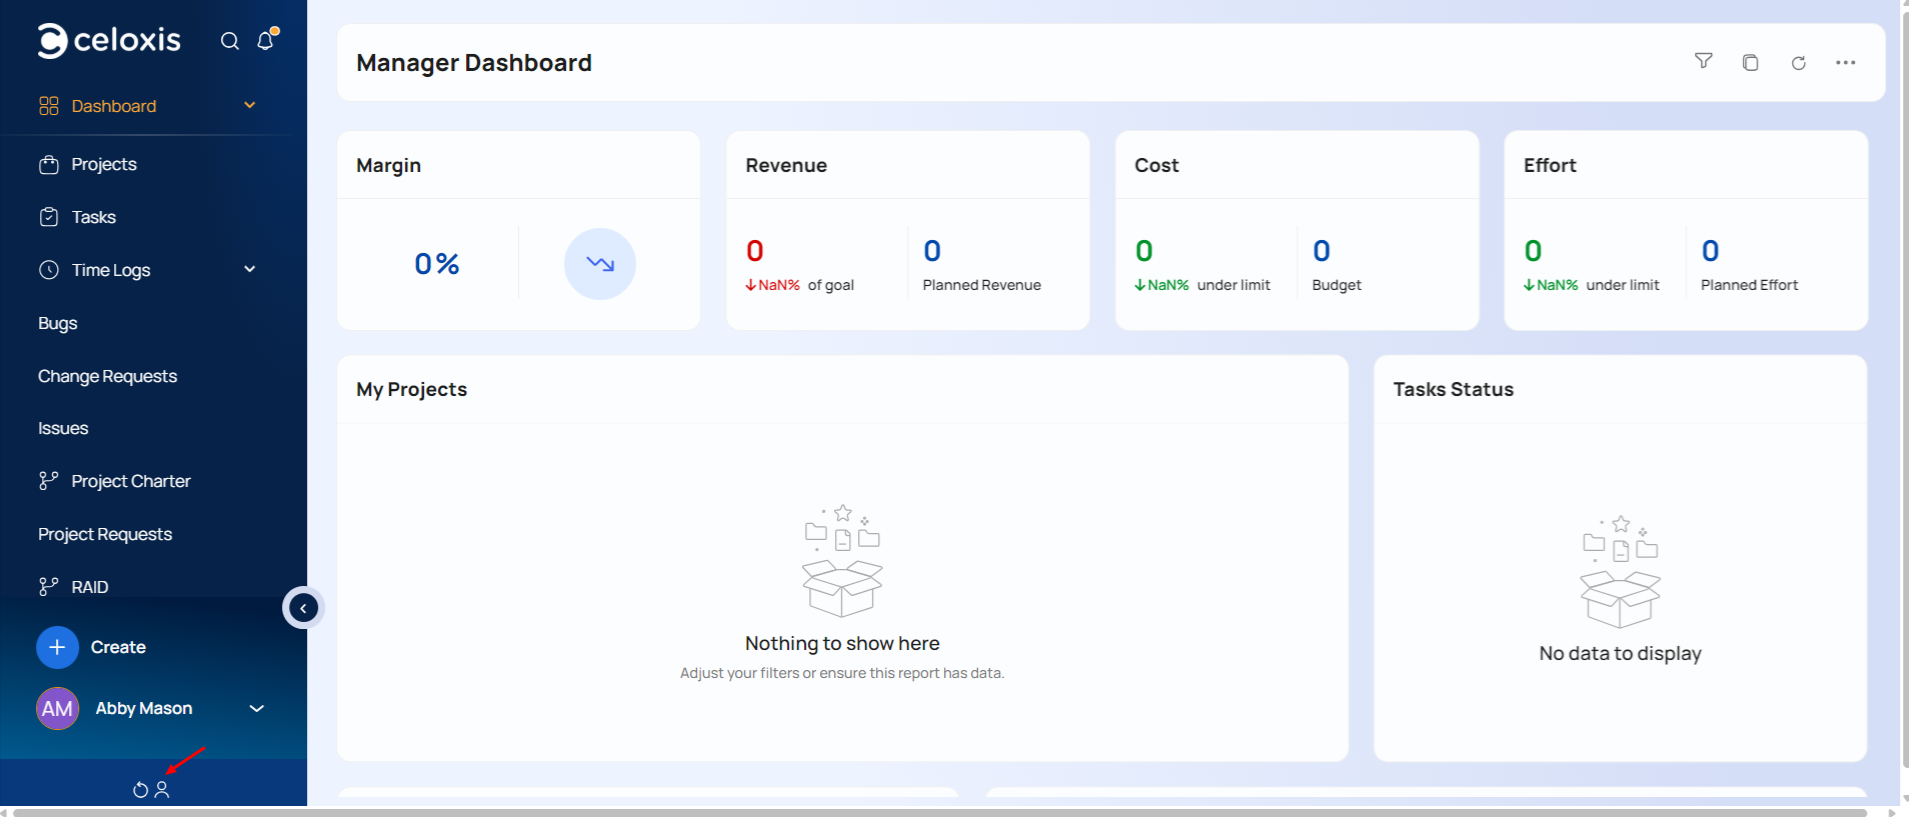Expand the Time Logs submenu chevron
The width and height of the screenshot is (1909, 817).
point(250,269)
